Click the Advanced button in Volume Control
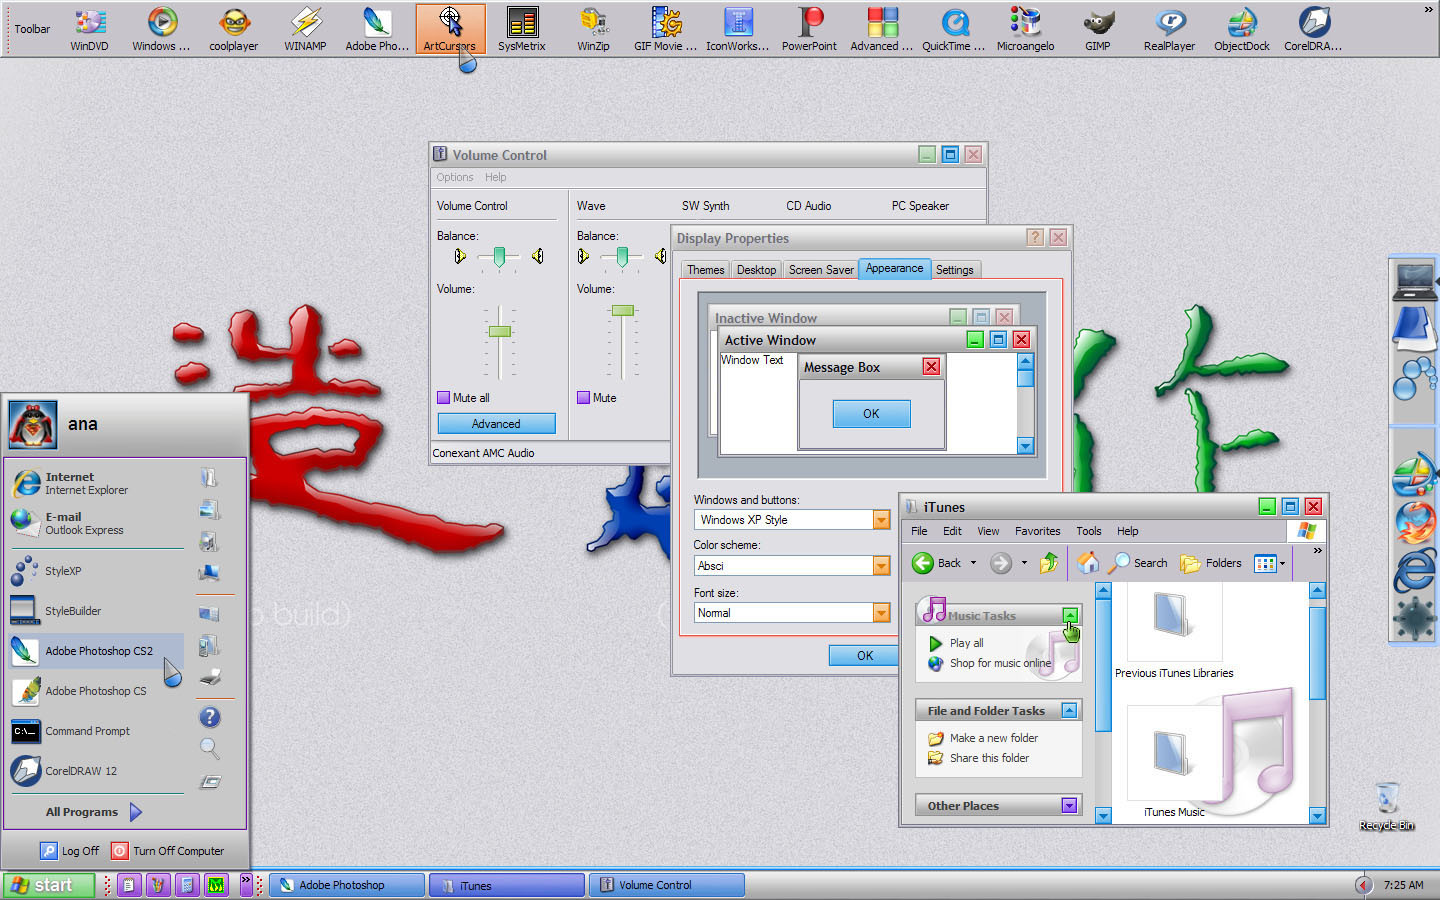 coord(496,424)
